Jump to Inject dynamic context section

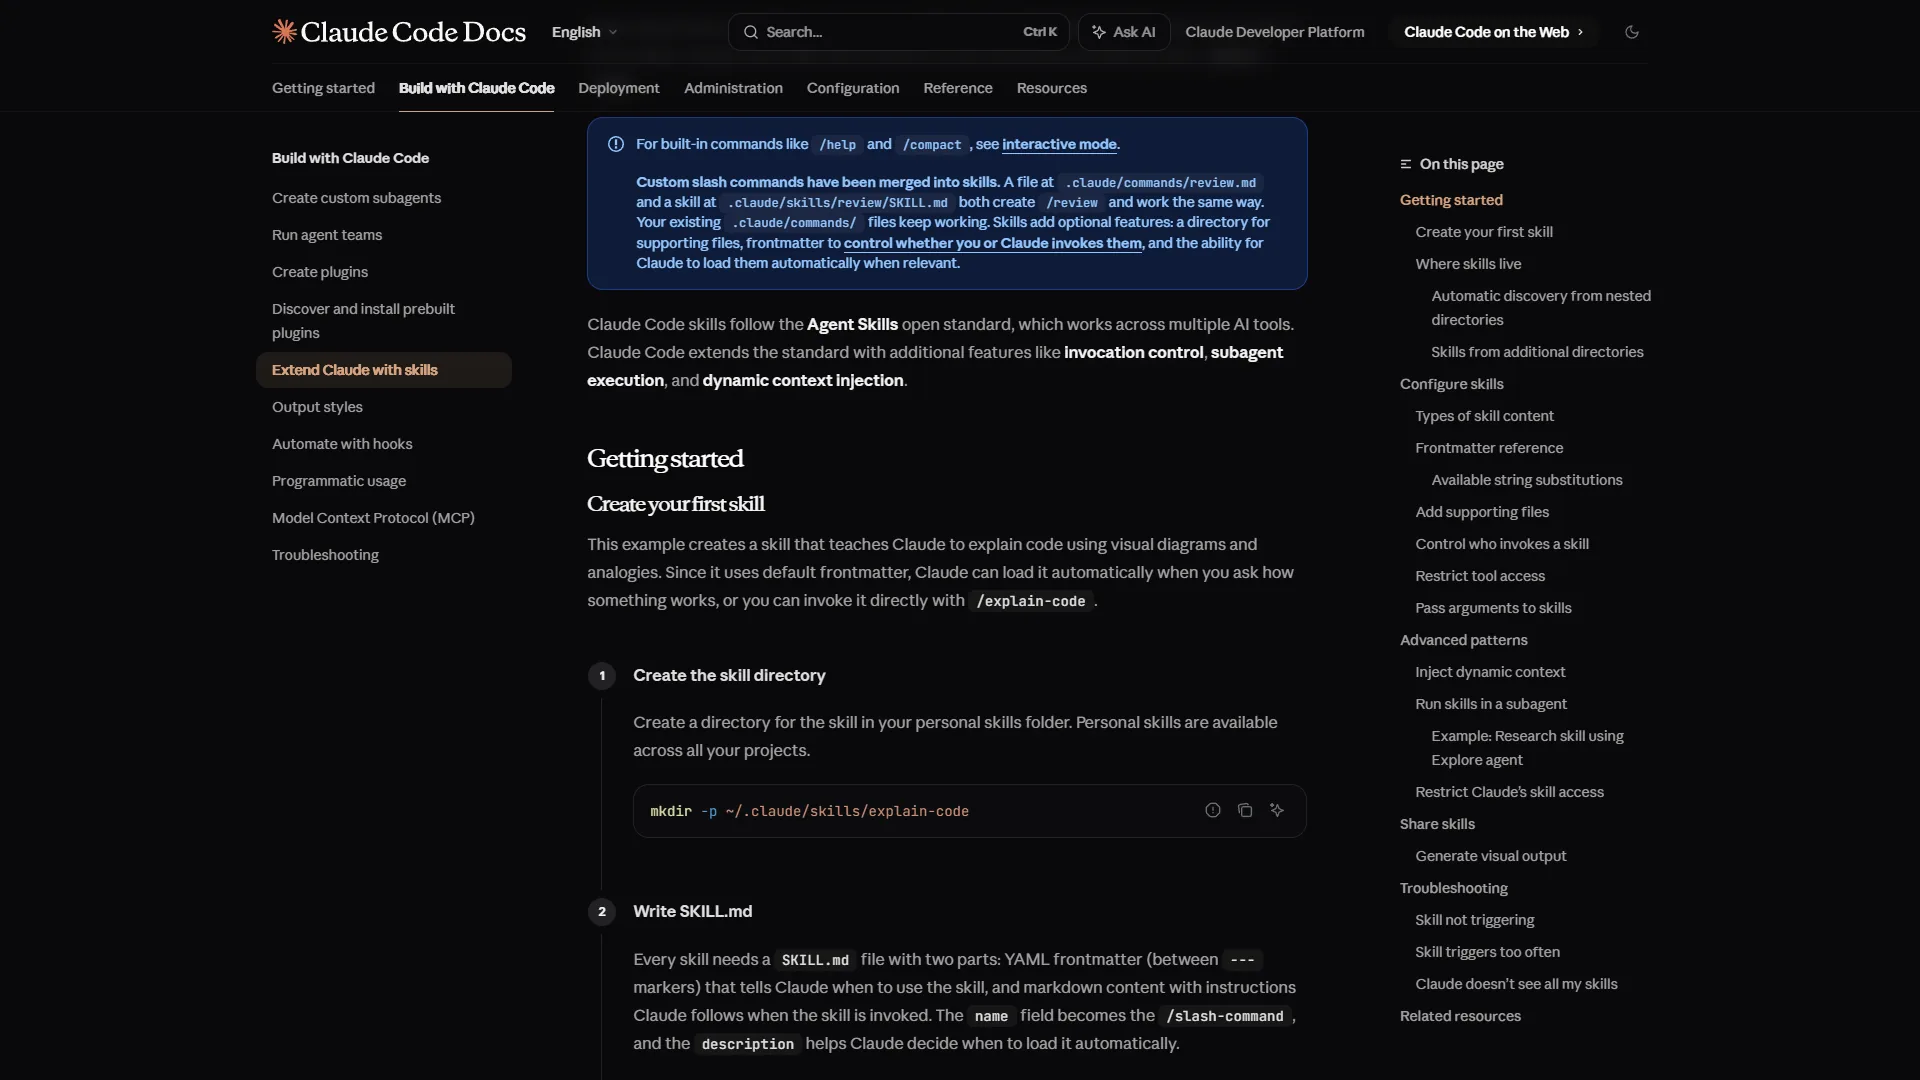1490,672
